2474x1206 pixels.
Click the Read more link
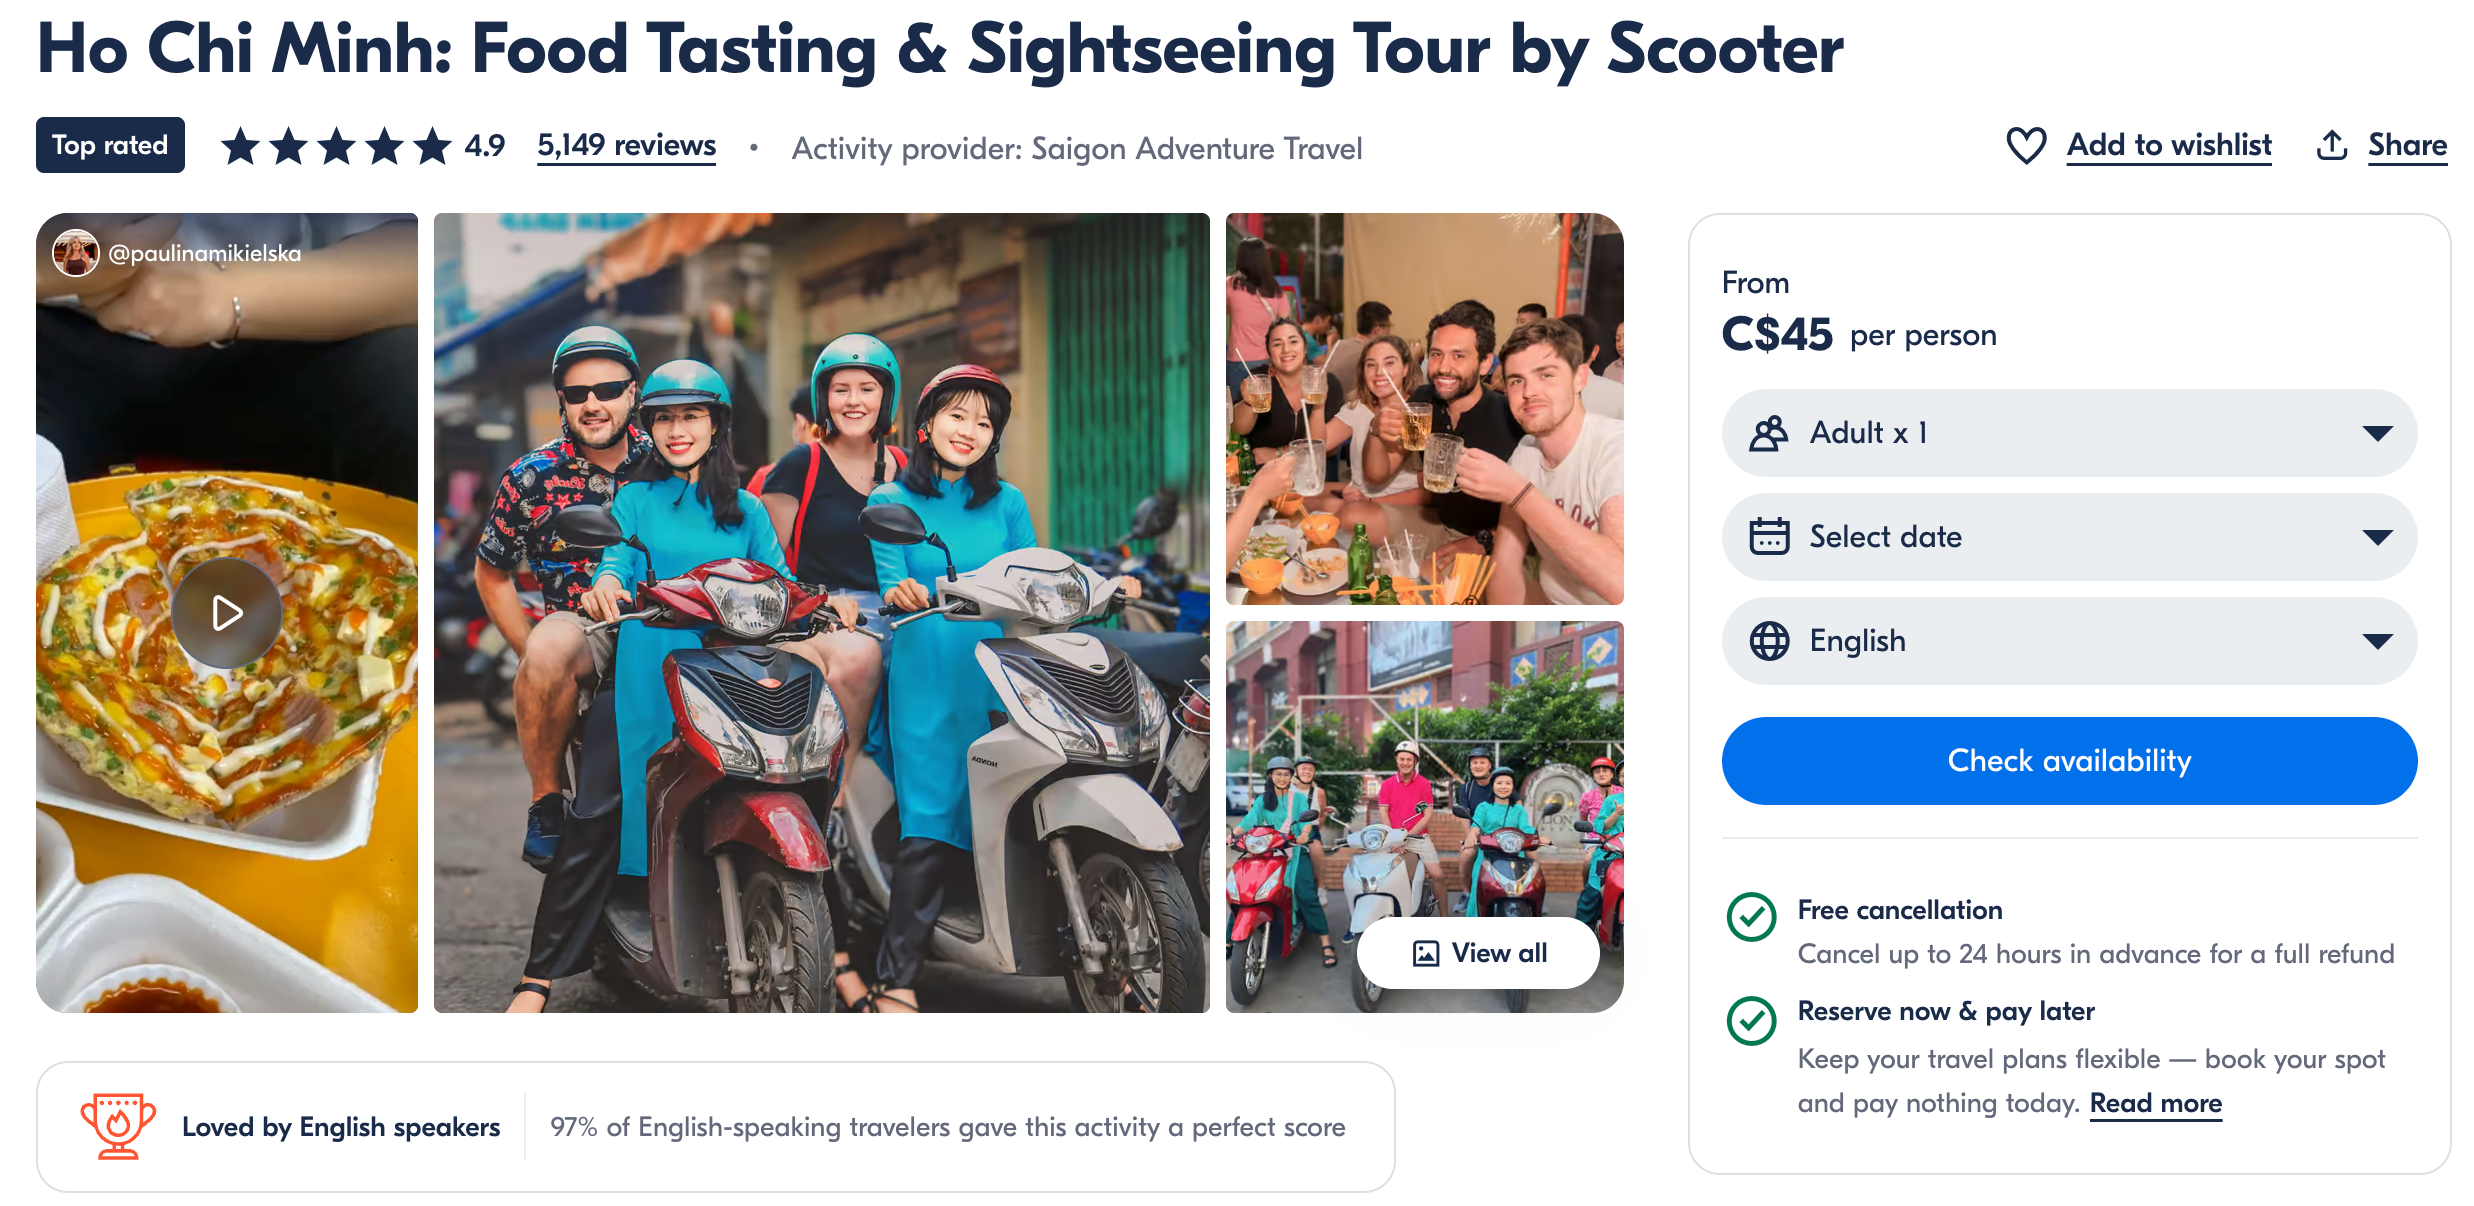tap(2156, 1103)
